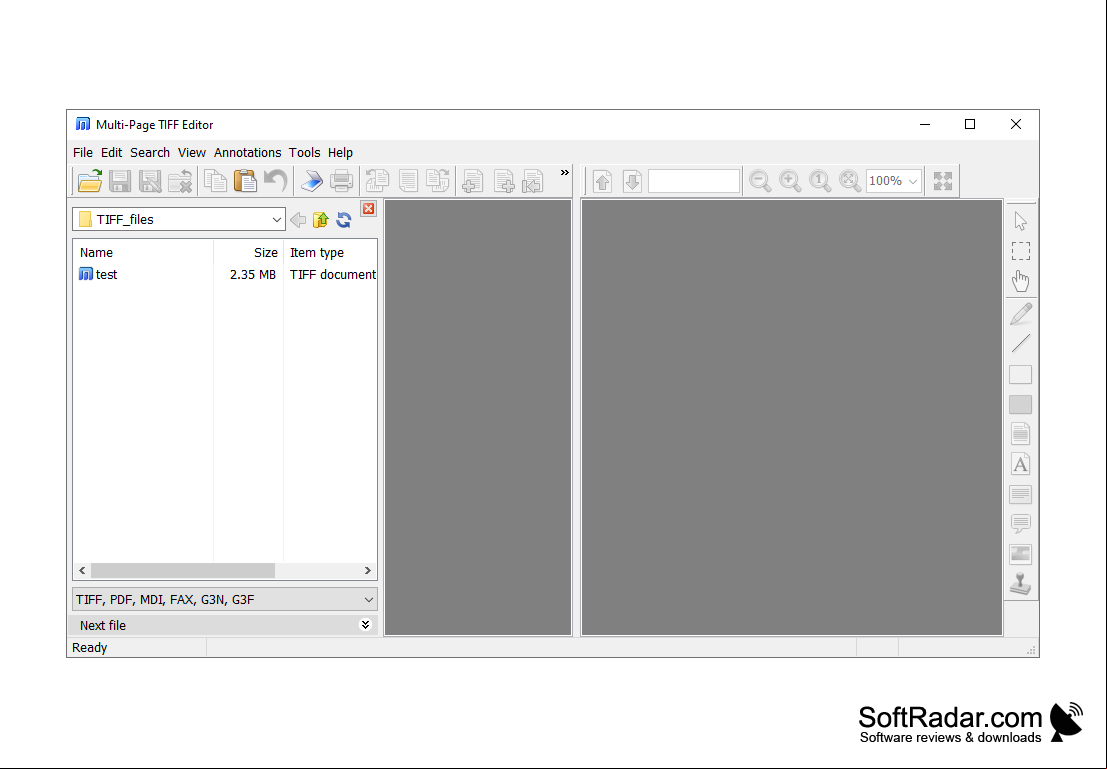Select the hand pan tool

(1020, 281)
